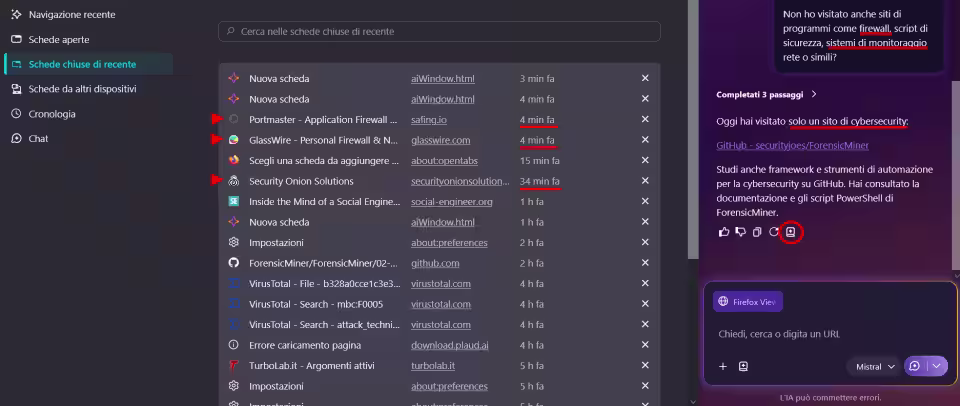Click plus icon to add attachment
The height and width of the screenshot is (406, 960).
point(722,366)
